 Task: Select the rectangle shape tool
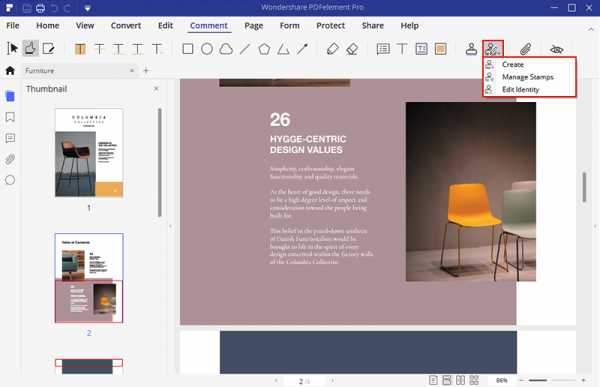click(188, 49)
